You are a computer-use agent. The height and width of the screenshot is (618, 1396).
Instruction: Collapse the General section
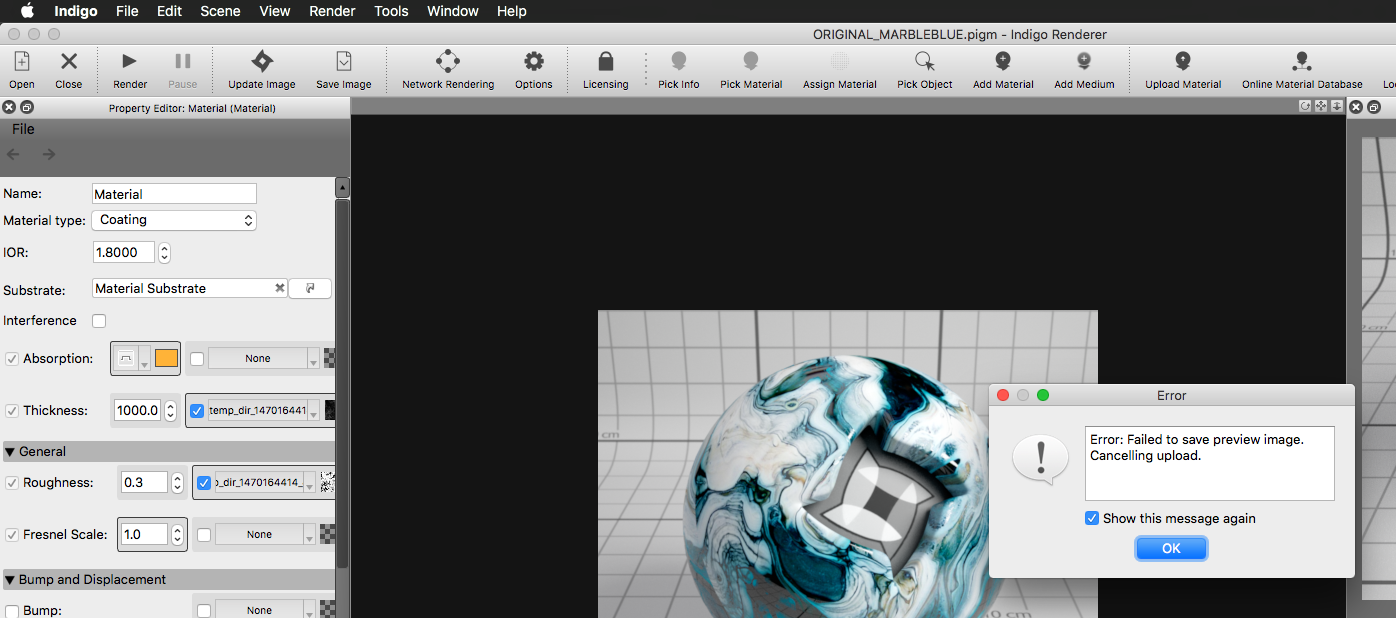coord(10,452)
